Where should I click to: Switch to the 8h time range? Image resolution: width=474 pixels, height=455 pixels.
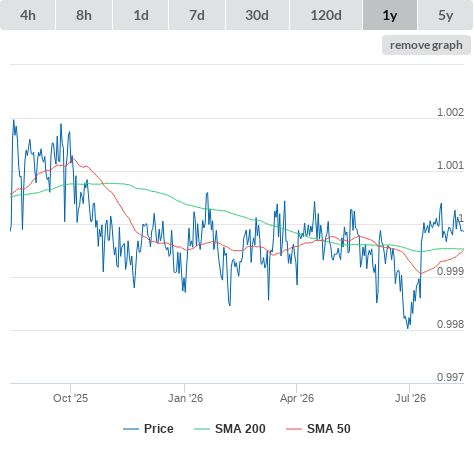pos(84,15)
